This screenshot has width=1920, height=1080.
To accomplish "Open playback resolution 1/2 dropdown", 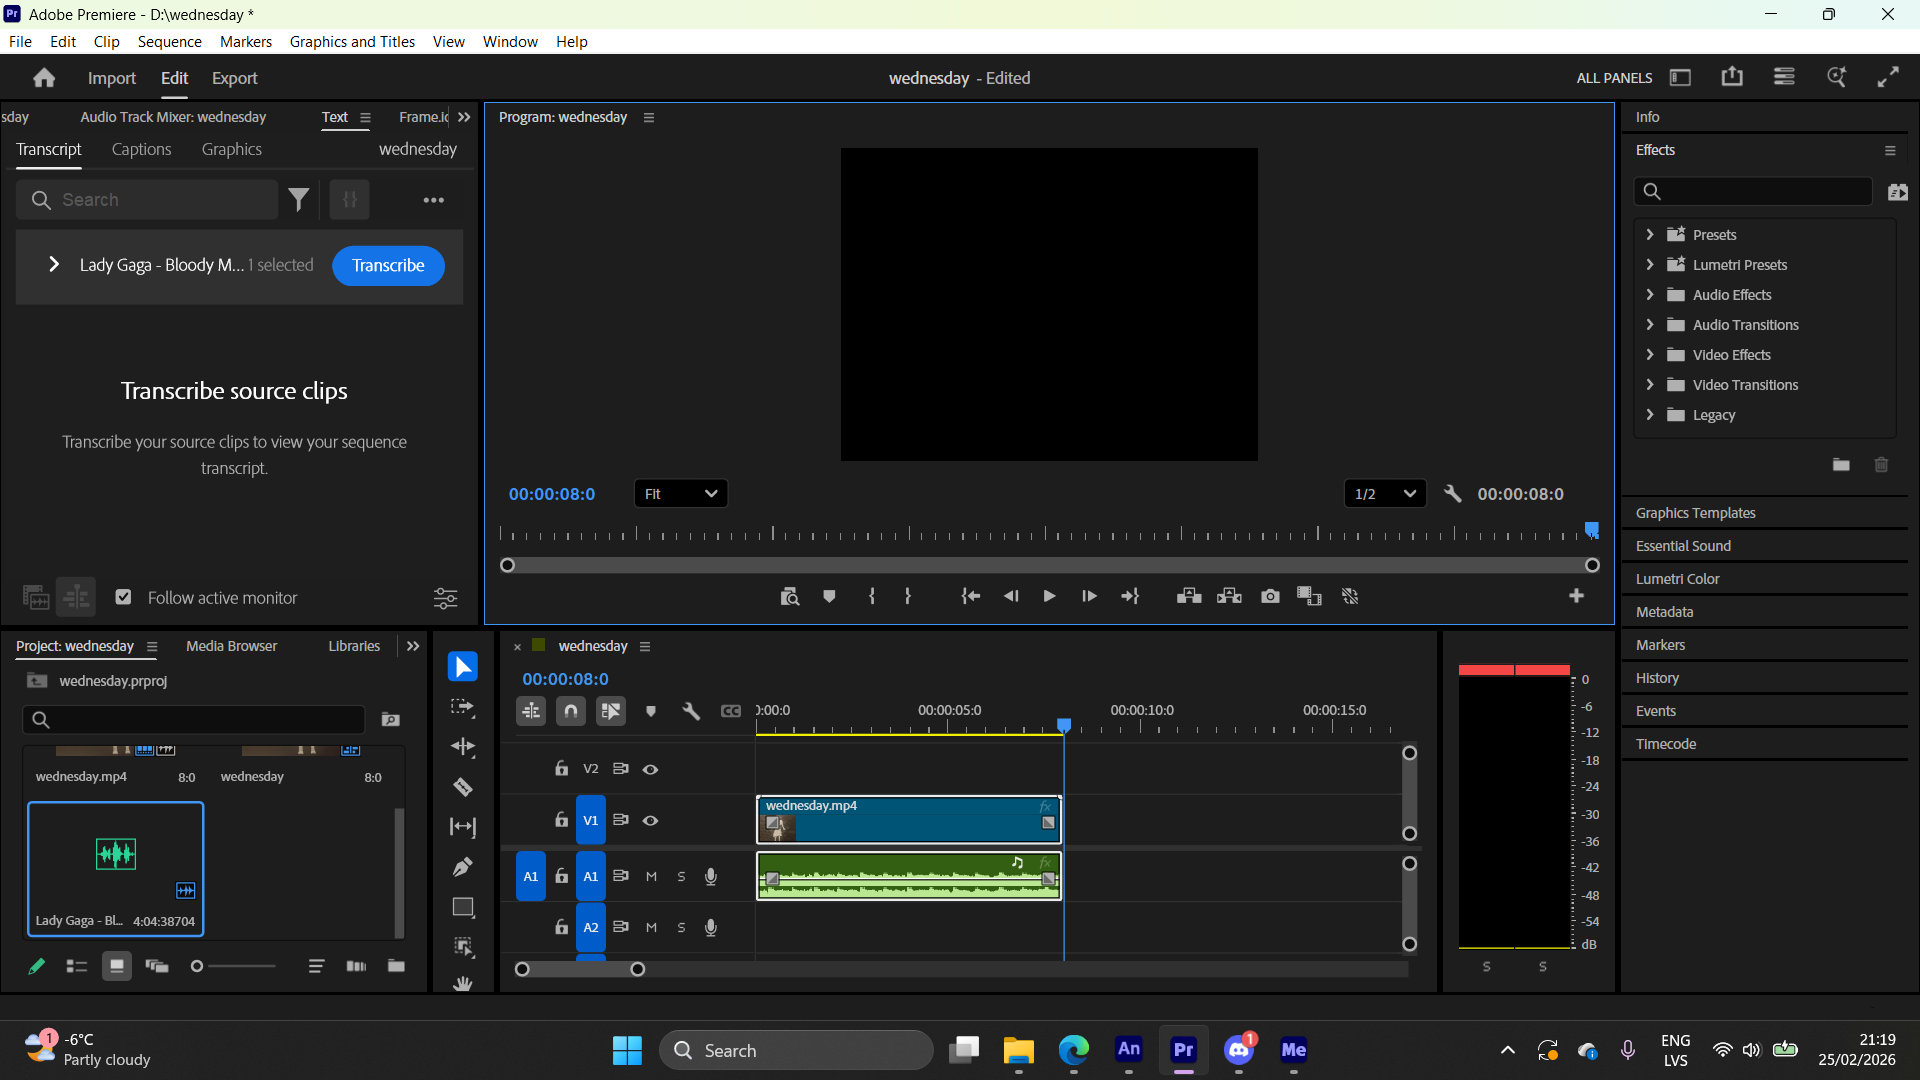I will (x=1384, y=494).
